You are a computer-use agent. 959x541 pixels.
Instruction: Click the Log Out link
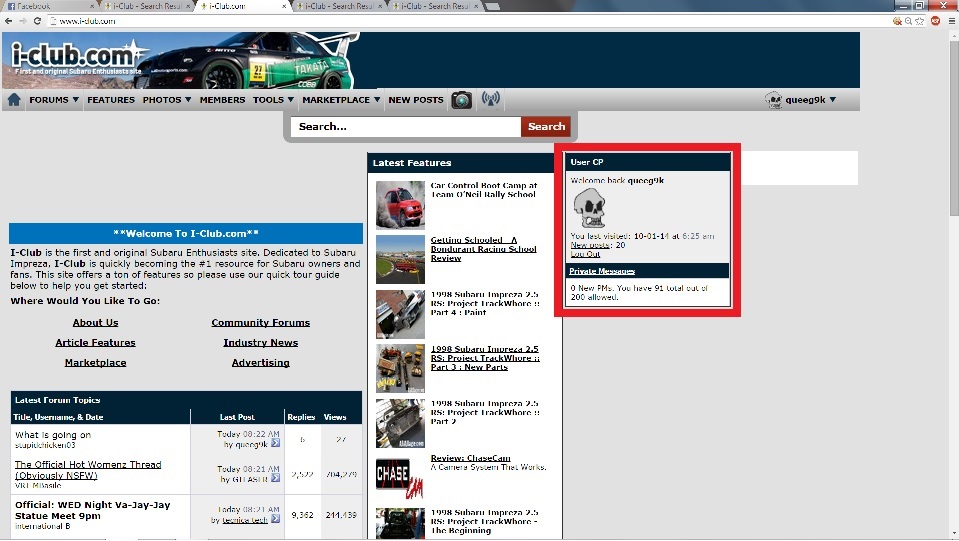point(585,254)
